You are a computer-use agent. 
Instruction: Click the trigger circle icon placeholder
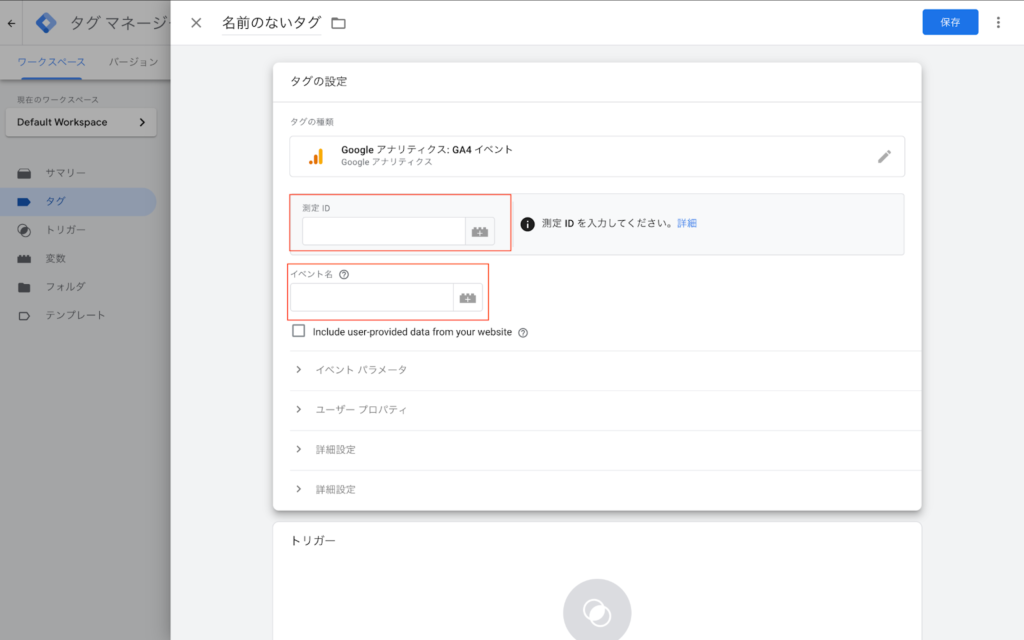[597, 612]
